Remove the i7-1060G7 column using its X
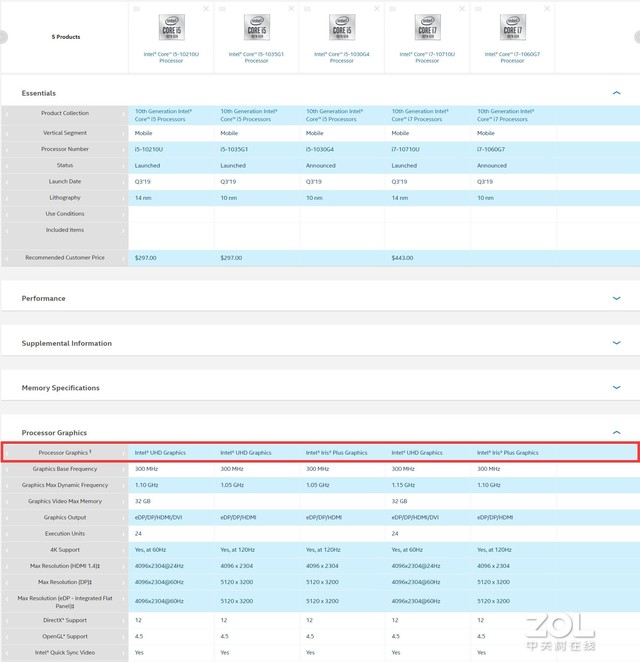 (547, 8)
